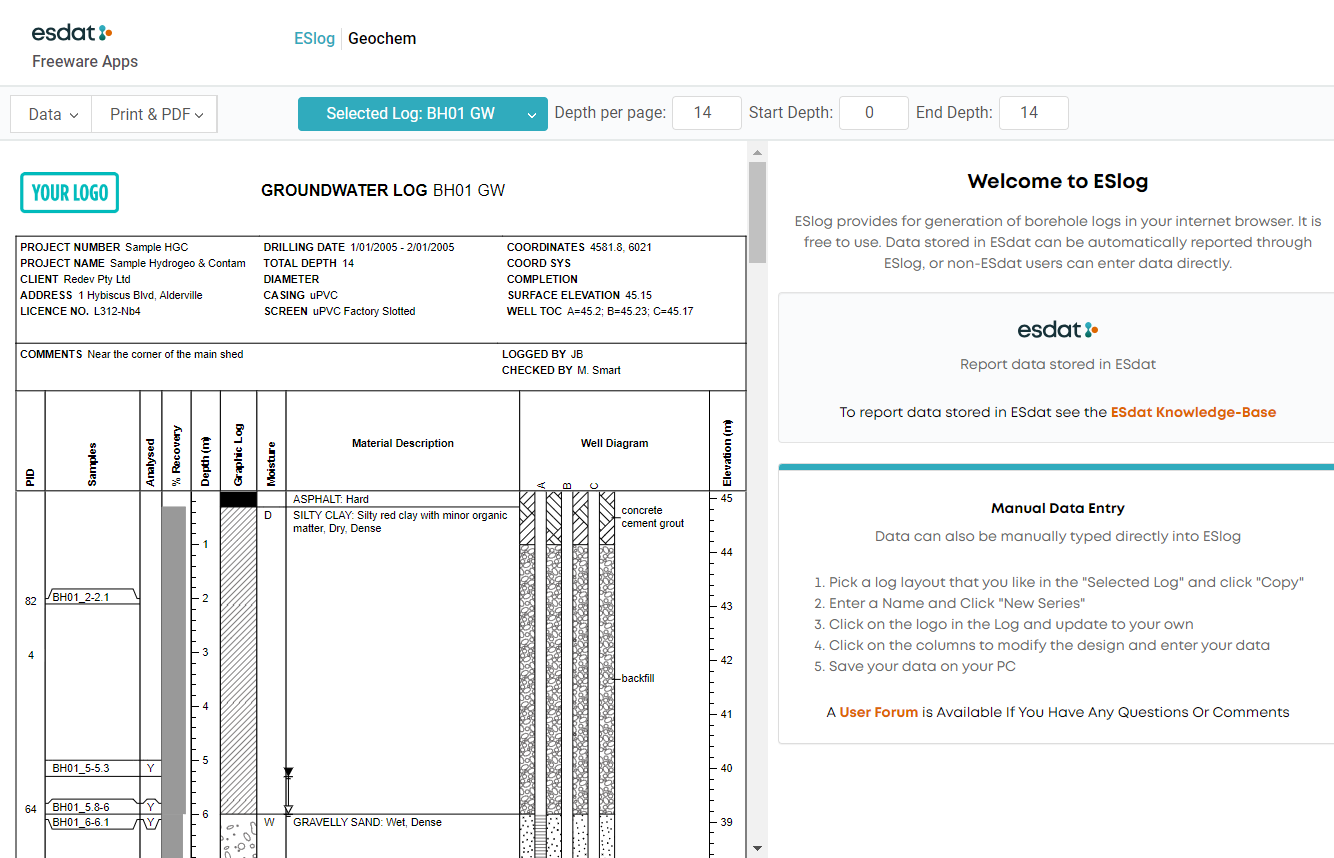
Task: Click the Elevation (m) column header
Action: (x=727, y=453)
